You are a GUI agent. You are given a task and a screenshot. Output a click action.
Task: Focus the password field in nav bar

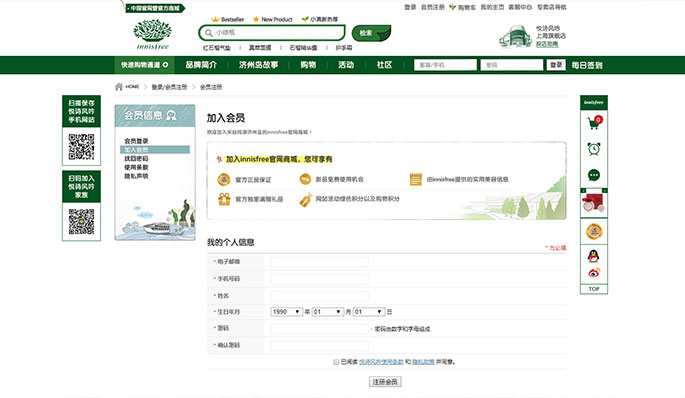(x=512, y=65)
